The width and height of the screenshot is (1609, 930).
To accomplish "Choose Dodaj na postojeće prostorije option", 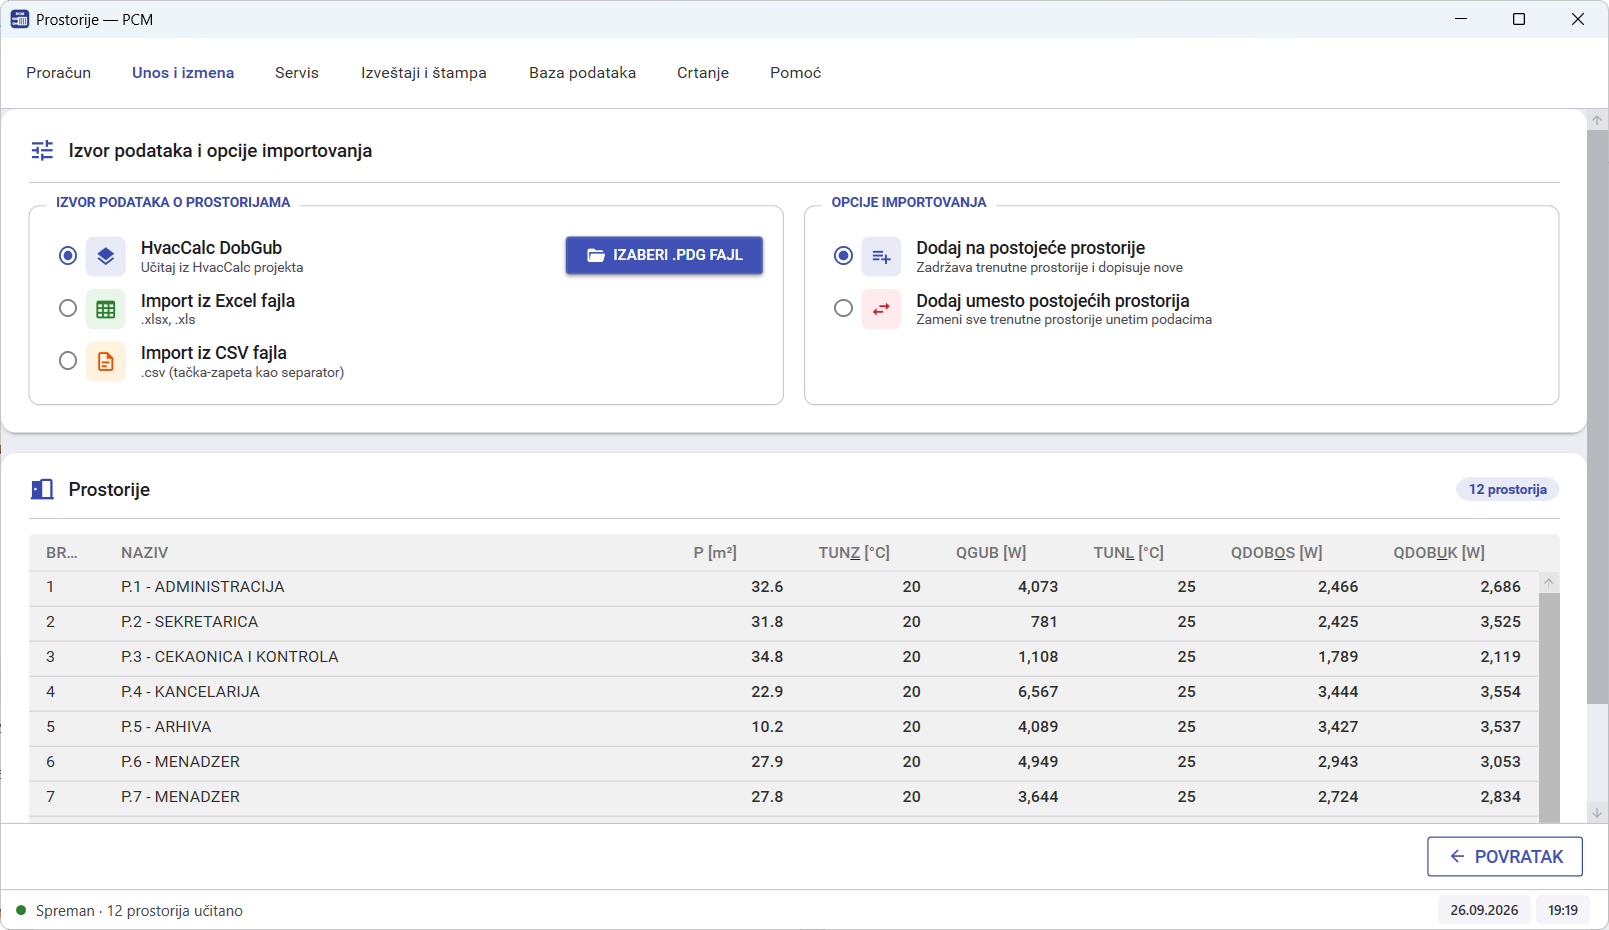I will [x=843, y=256].
